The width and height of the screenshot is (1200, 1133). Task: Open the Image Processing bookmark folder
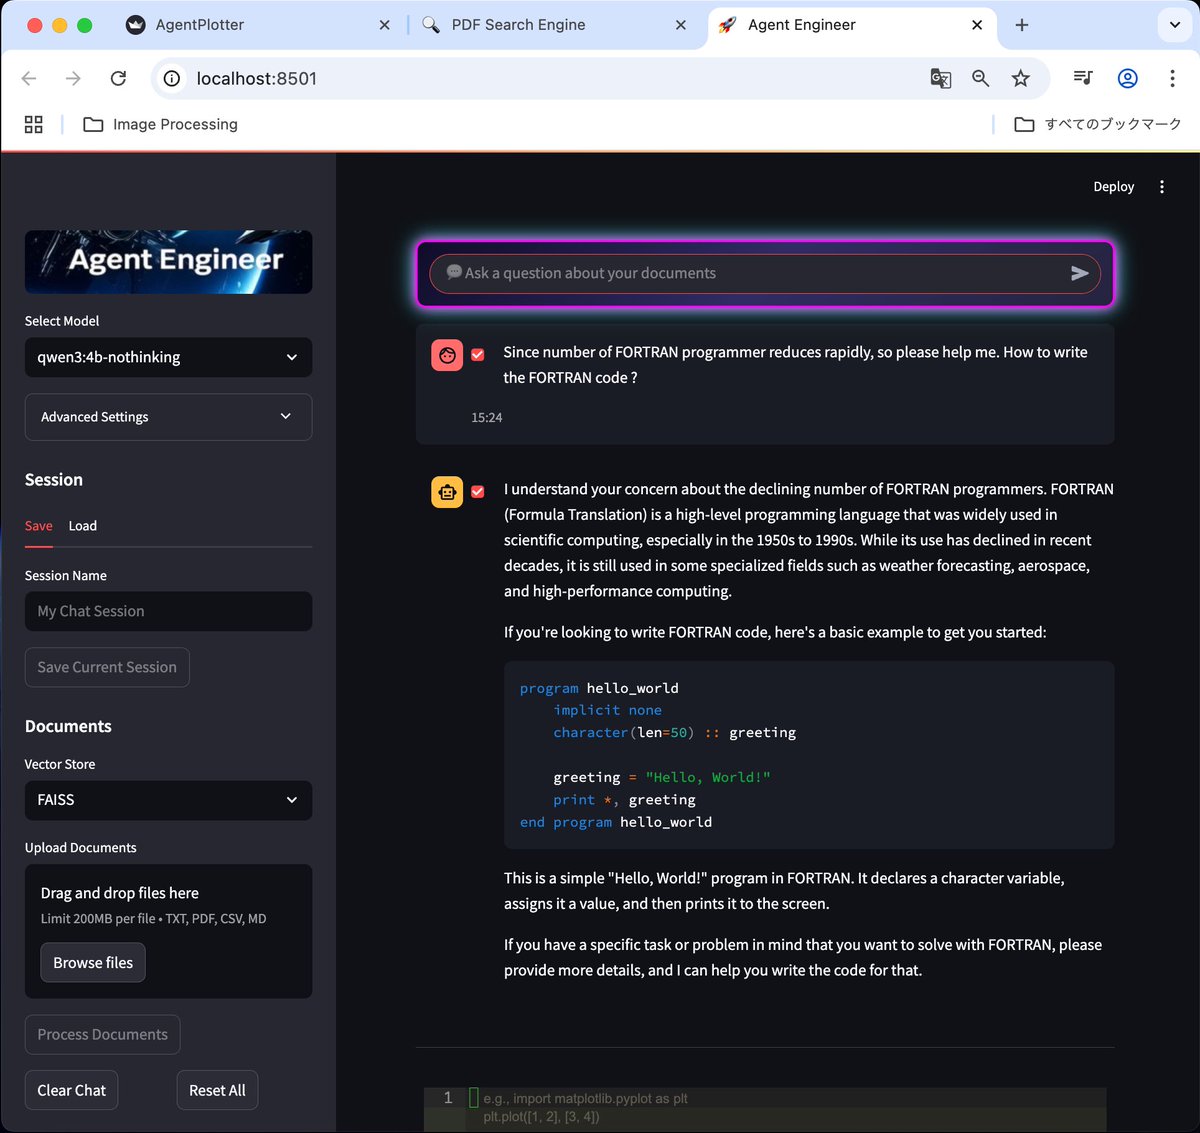click(160, 124)
